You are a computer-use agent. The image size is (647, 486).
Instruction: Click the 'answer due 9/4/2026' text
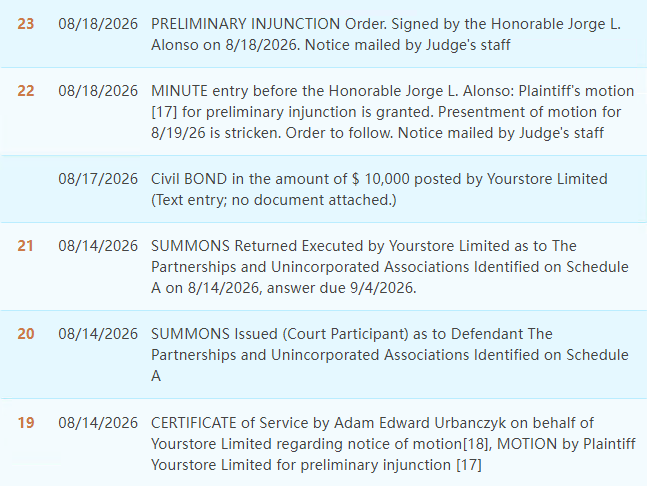tap(341, 288)
